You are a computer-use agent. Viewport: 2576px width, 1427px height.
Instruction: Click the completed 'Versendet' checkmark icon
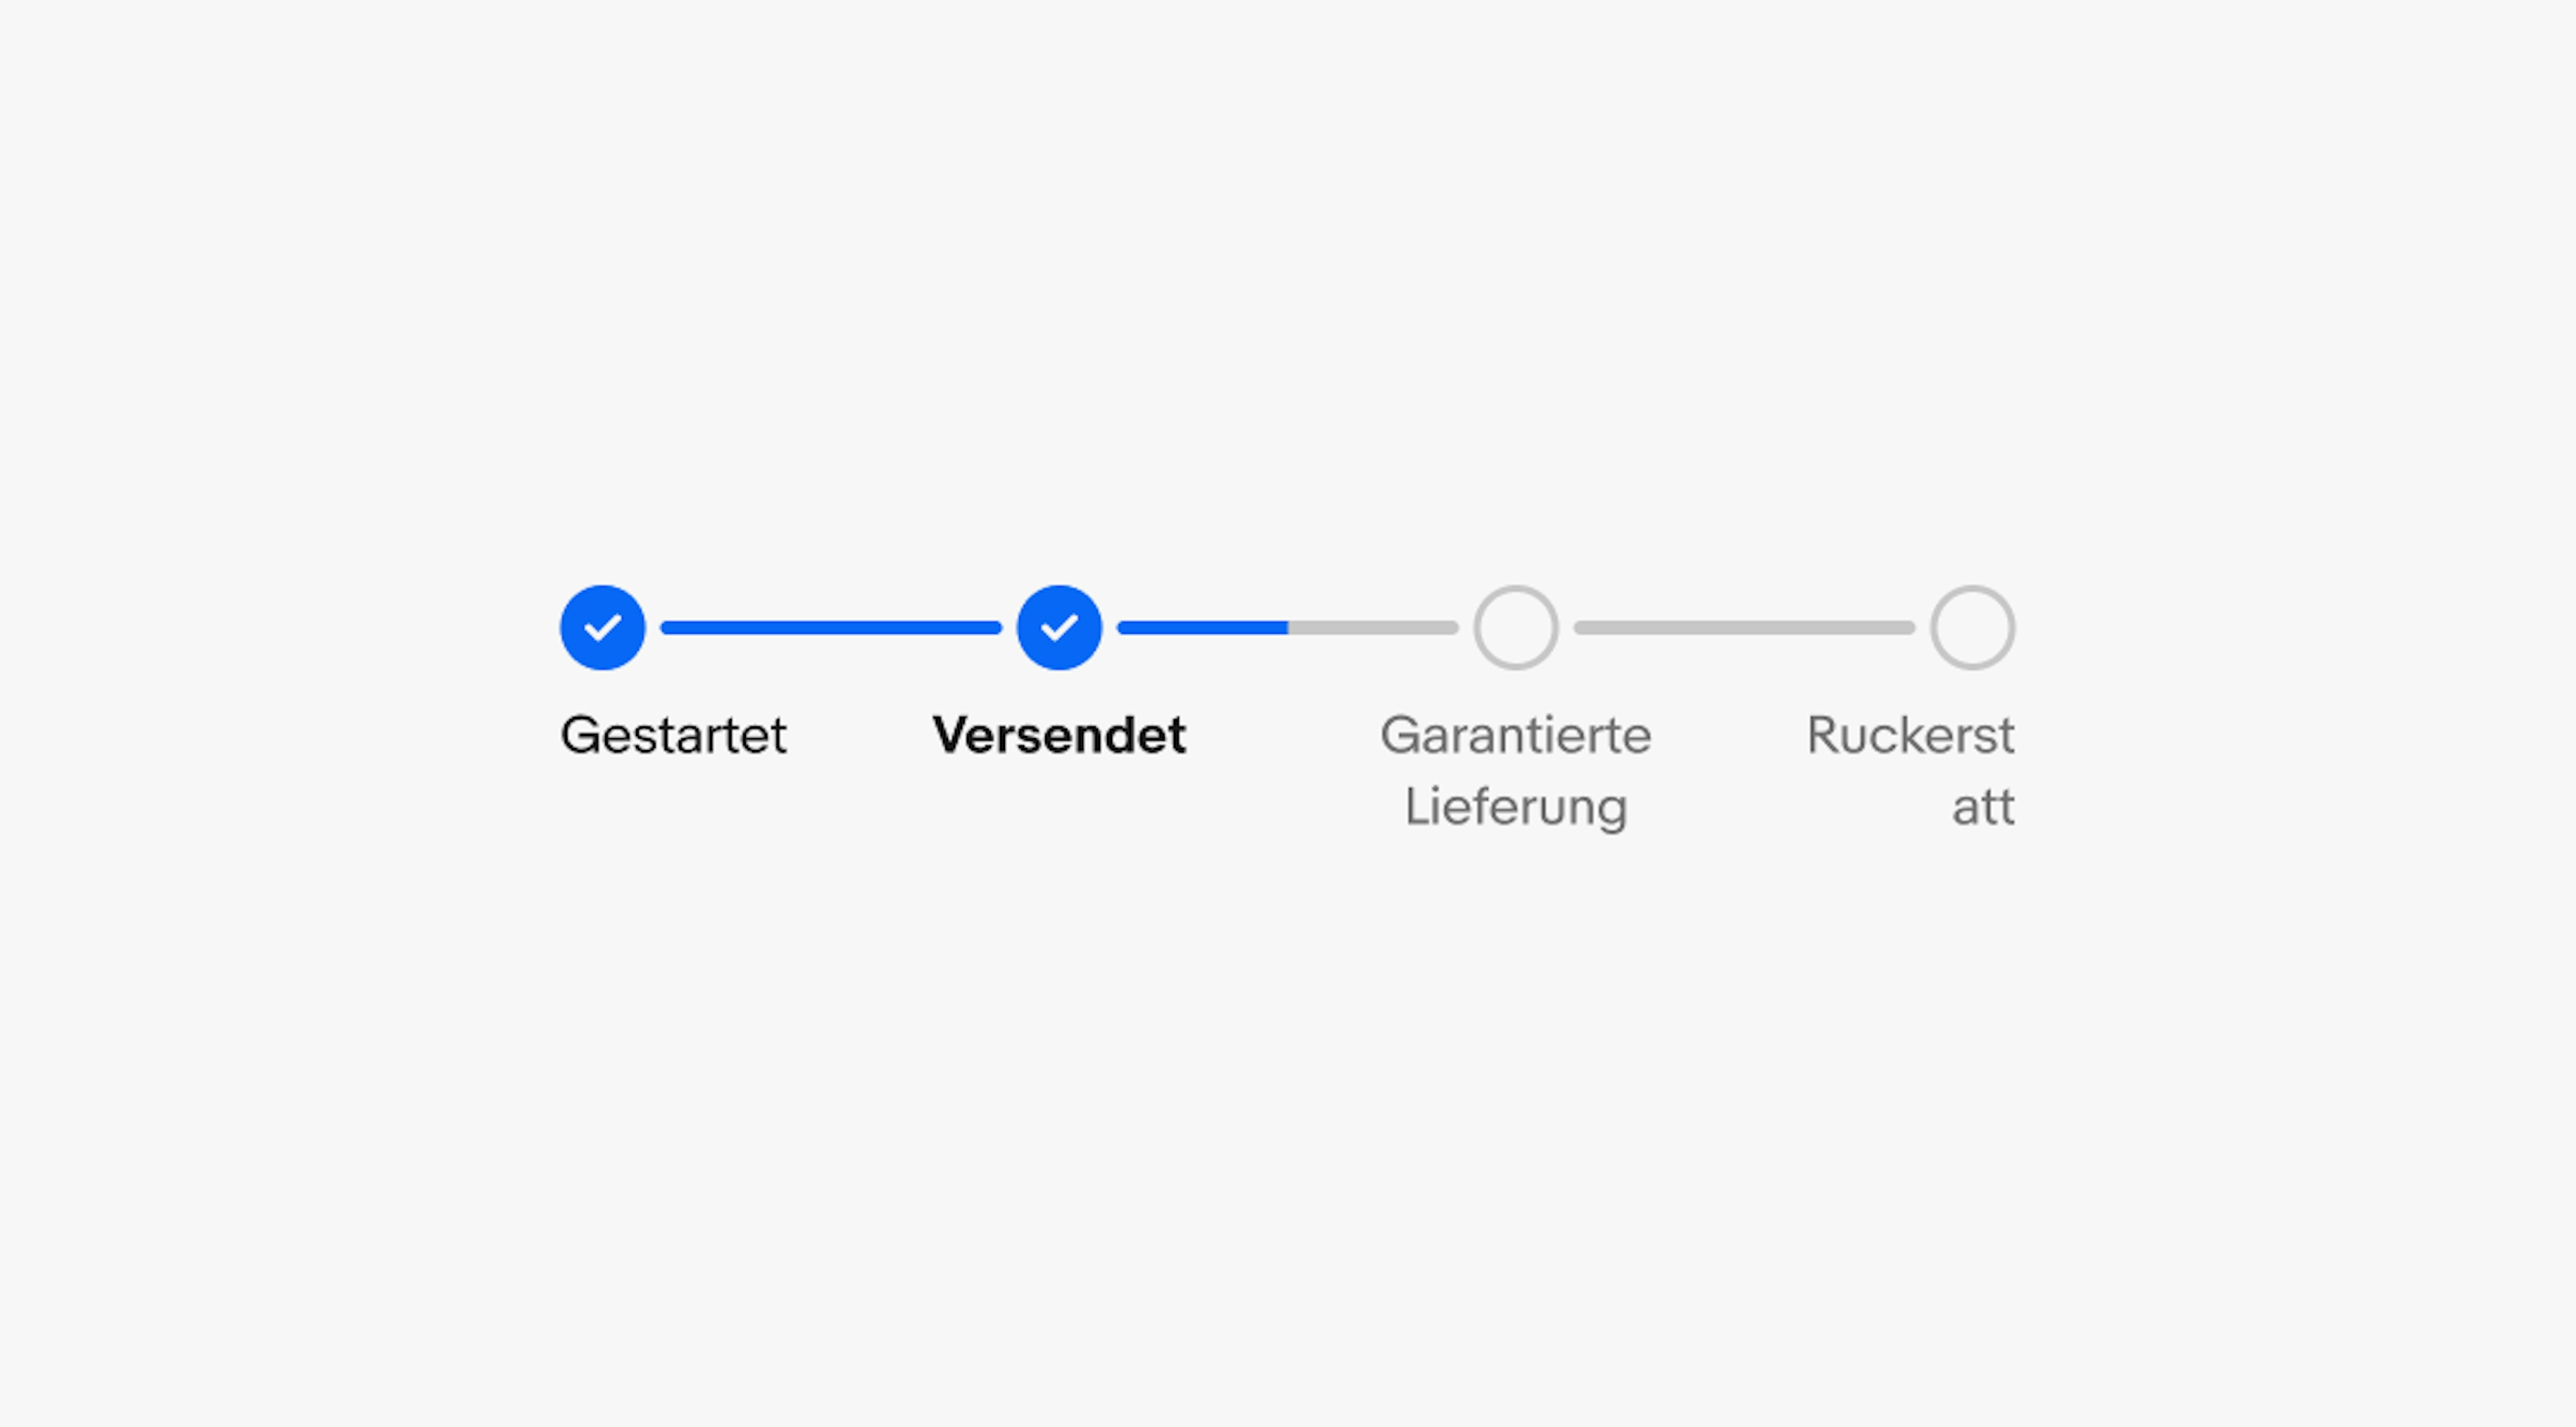point(1056,626)
